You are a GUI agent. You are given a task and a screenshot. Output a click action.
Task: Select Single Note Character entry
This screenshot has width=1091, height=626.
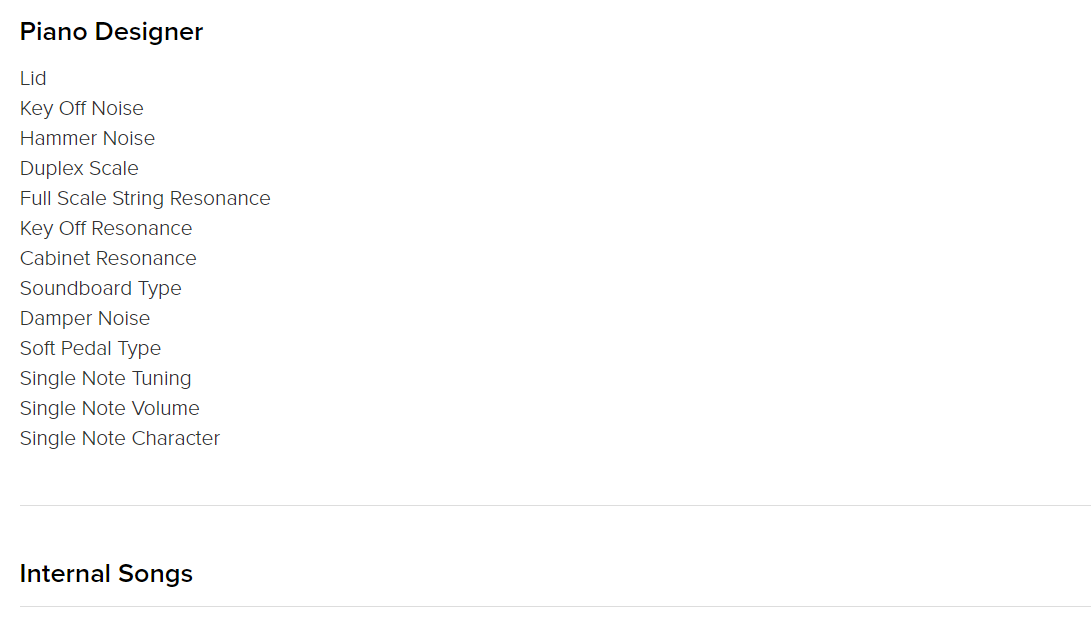coord(120,438)
